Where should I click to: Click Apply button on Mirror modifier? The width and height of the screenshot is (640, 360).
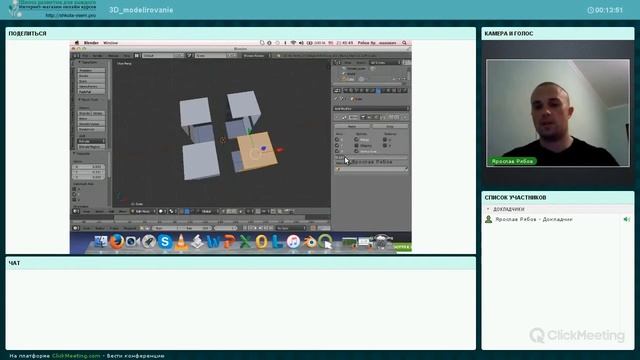click(x=352, y=127)
